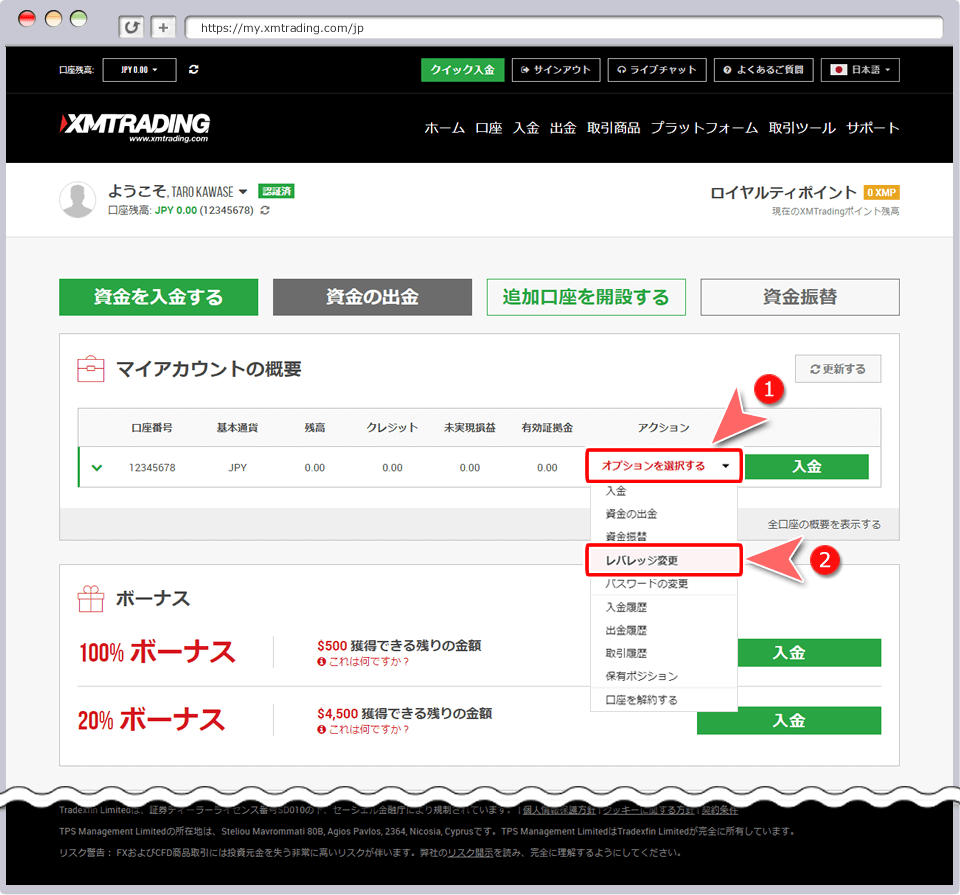Choose 口座を解約する in the dropdown list
Viewport: 960px width, 895px height.
(x=641, y=700)
